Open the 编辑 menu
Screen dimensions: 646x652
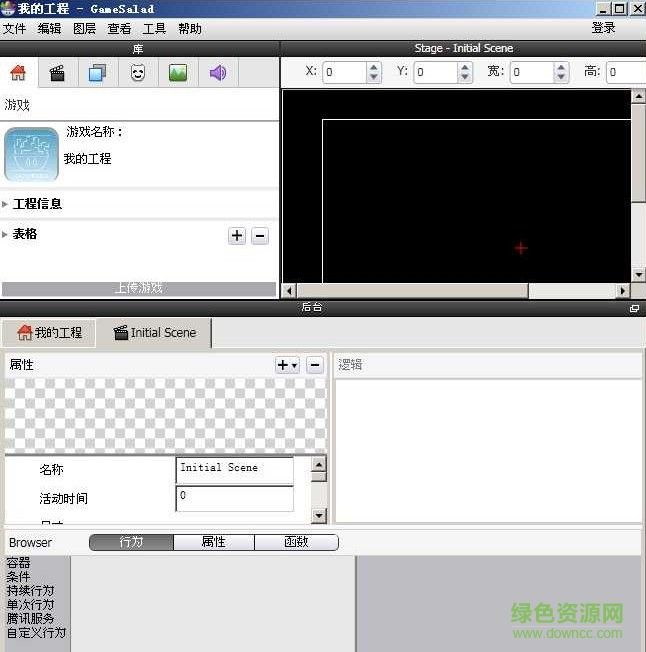[49, 29]
